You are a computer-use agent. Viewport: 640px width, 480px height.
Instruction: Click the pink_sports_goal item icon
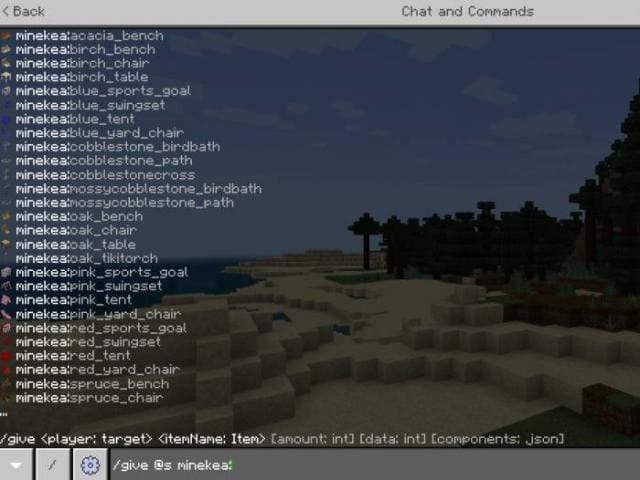(6, 272)
